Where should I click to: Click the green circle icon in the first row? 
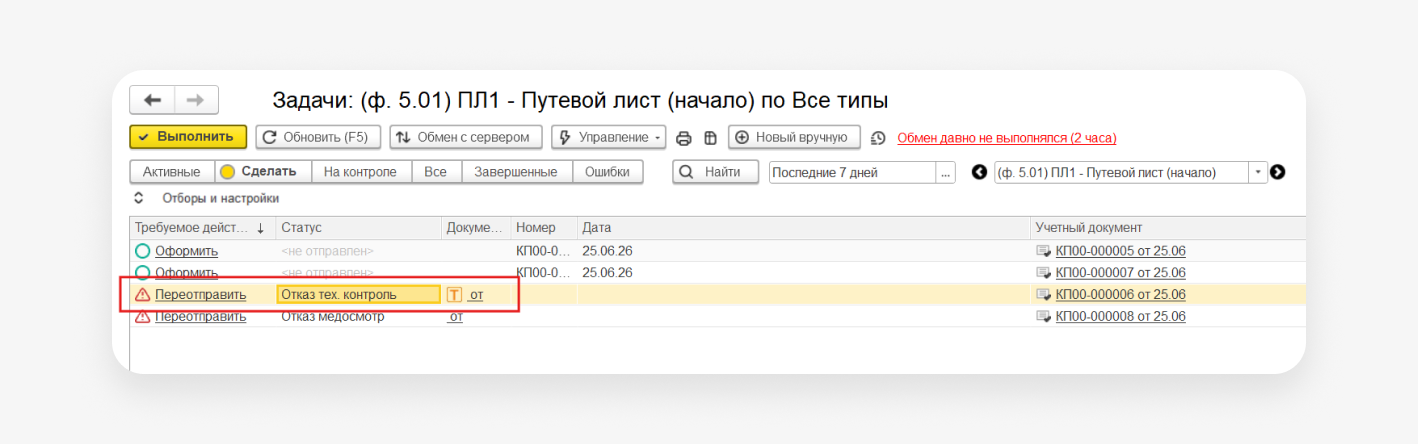142,251
